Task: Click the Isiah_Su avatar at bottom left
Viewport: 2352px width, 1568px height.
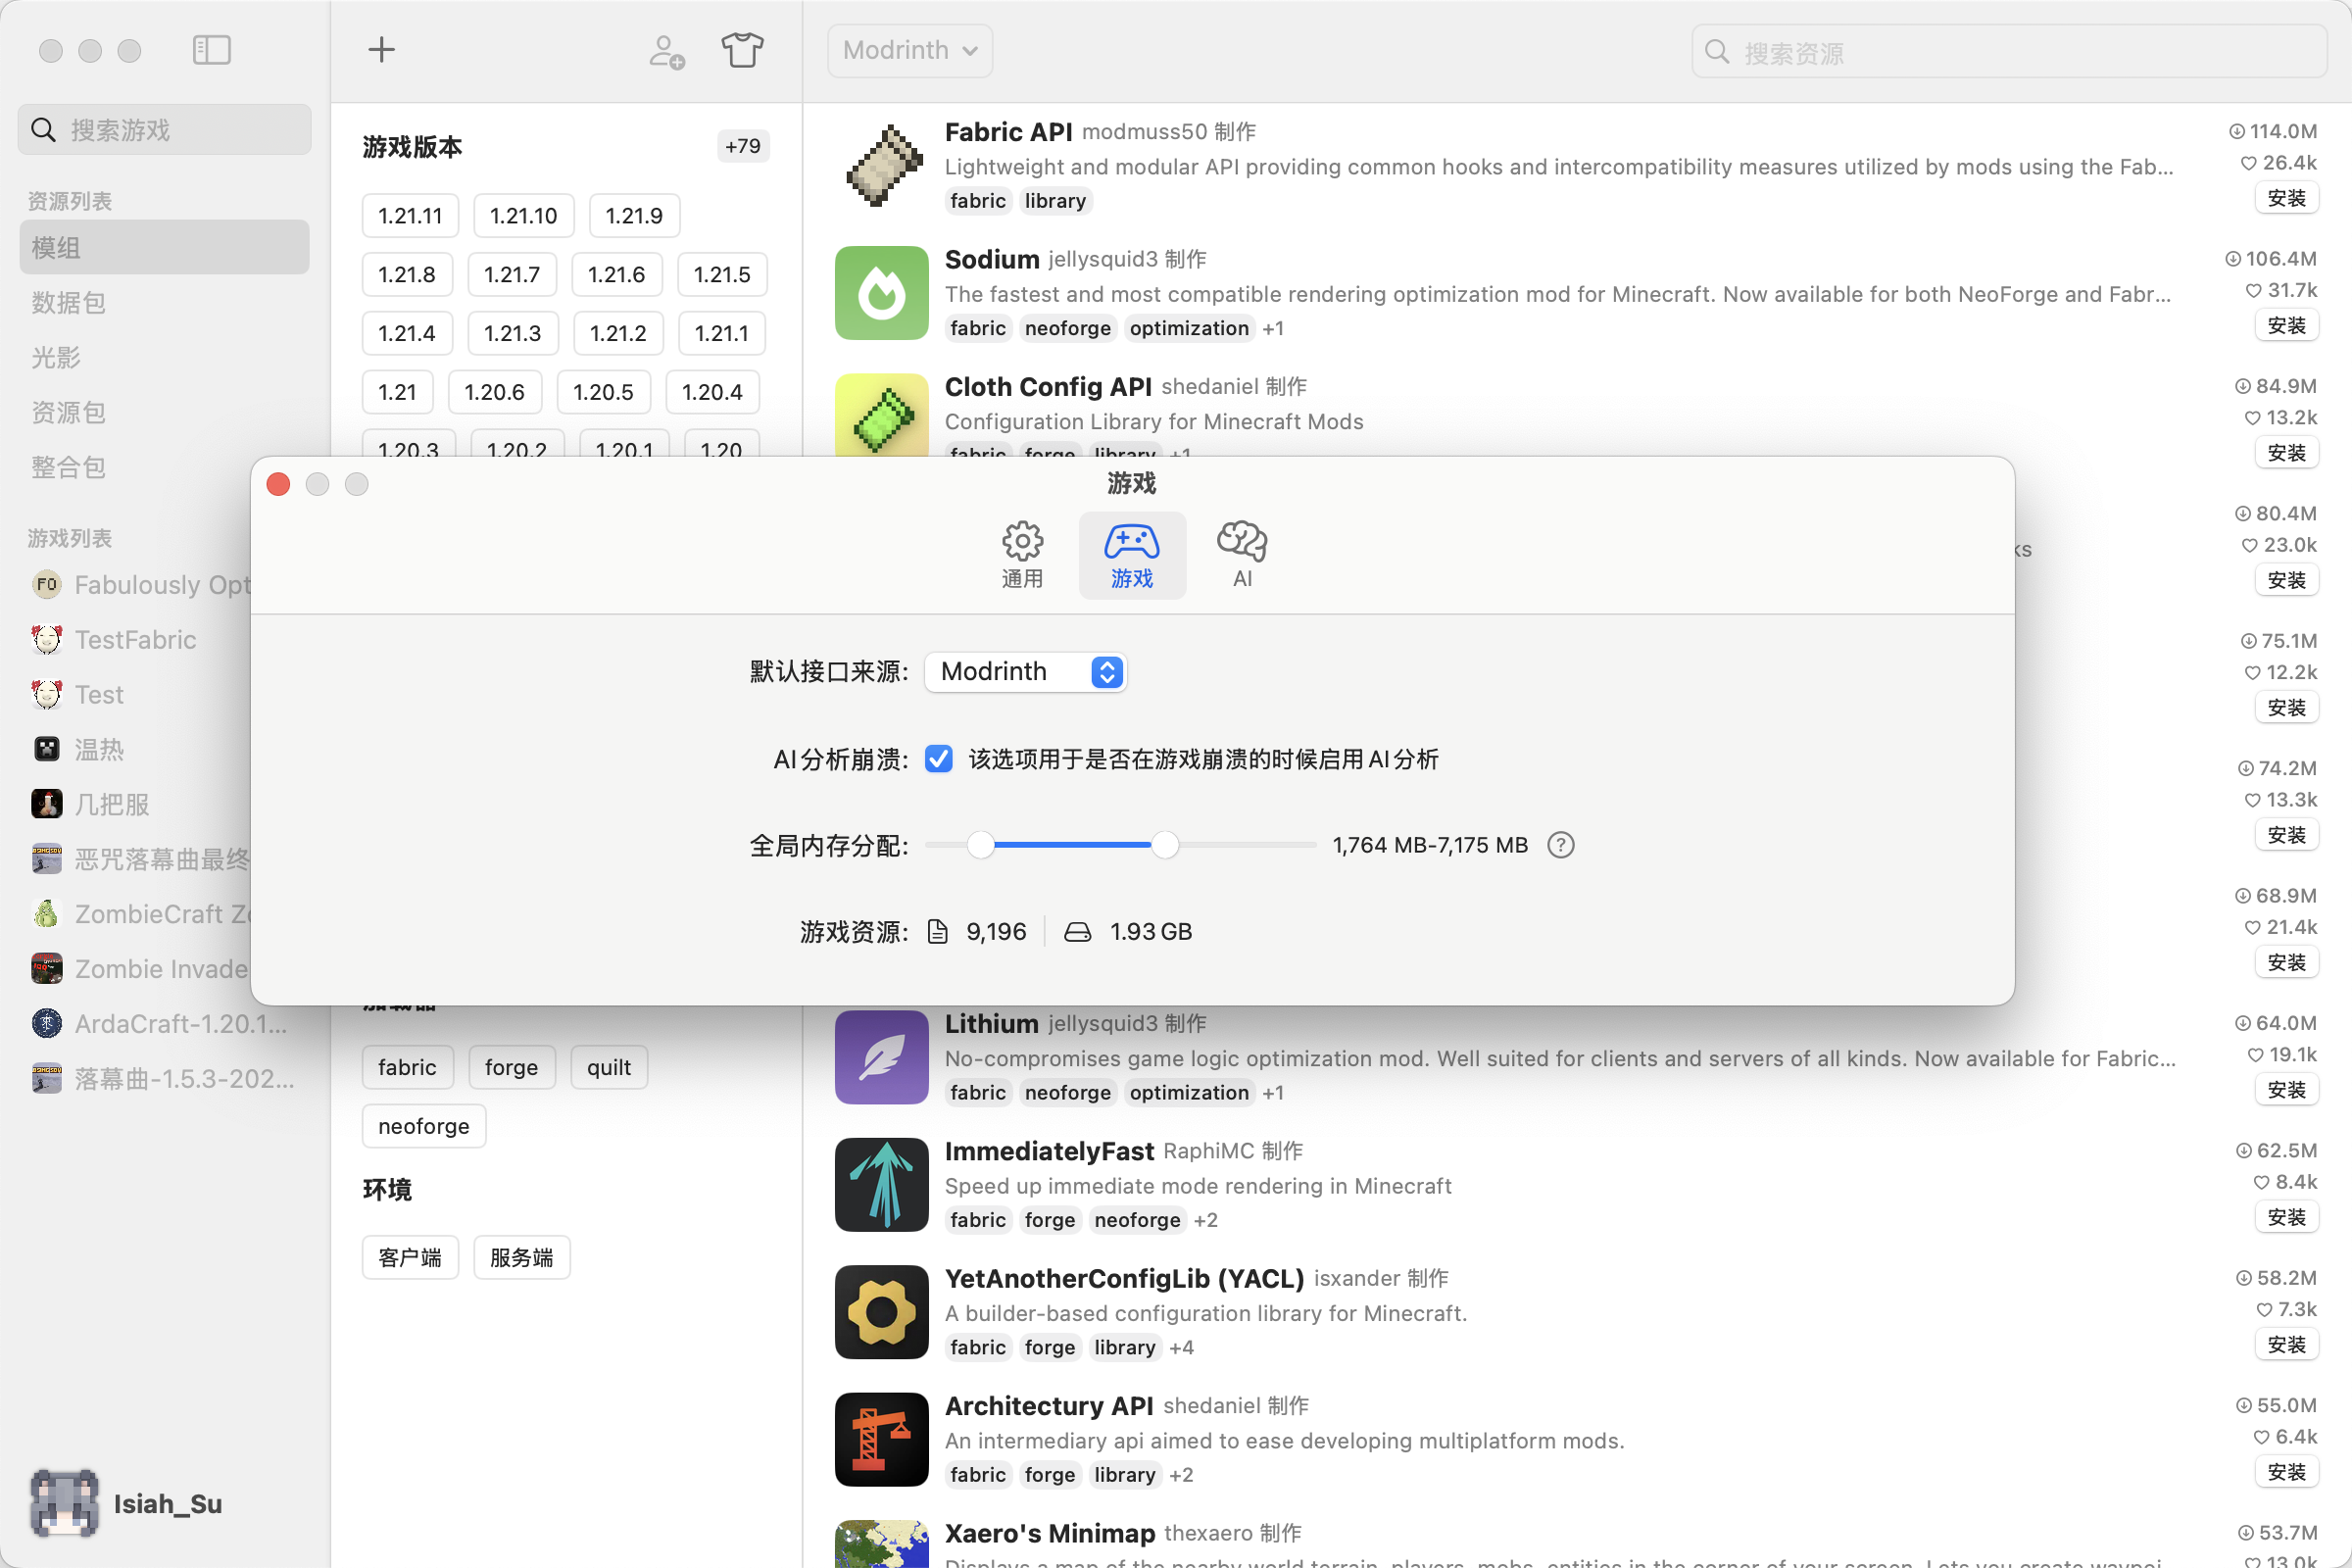Action: [x=64, y=1503]
